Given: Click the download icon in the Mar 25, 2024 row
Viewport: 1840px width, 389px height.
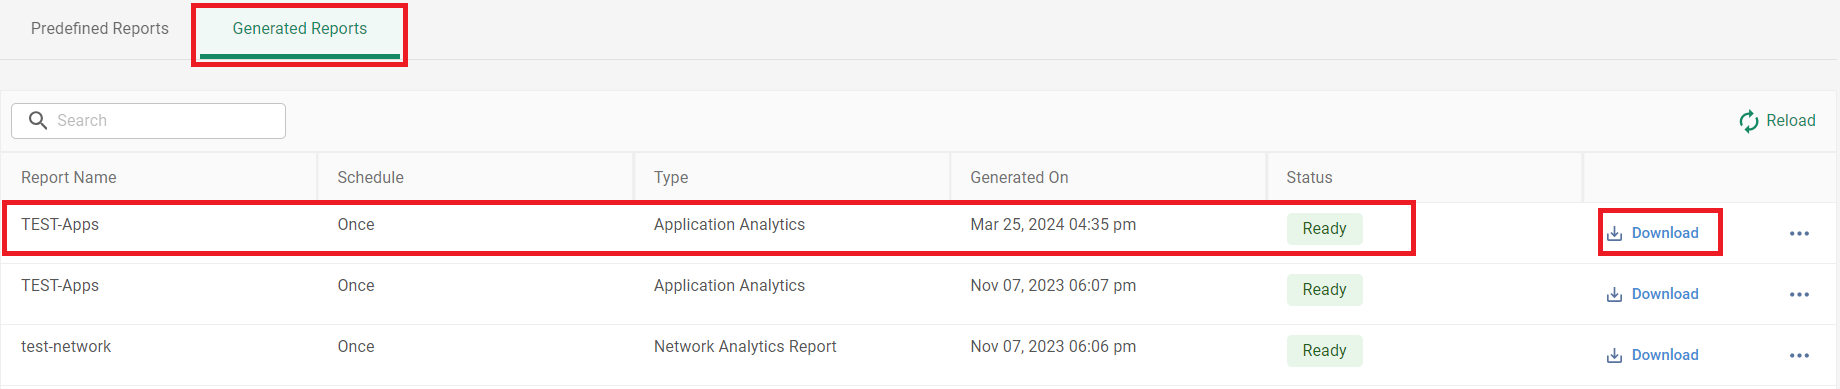Looking at the screenshot, I should [1614, 233].
